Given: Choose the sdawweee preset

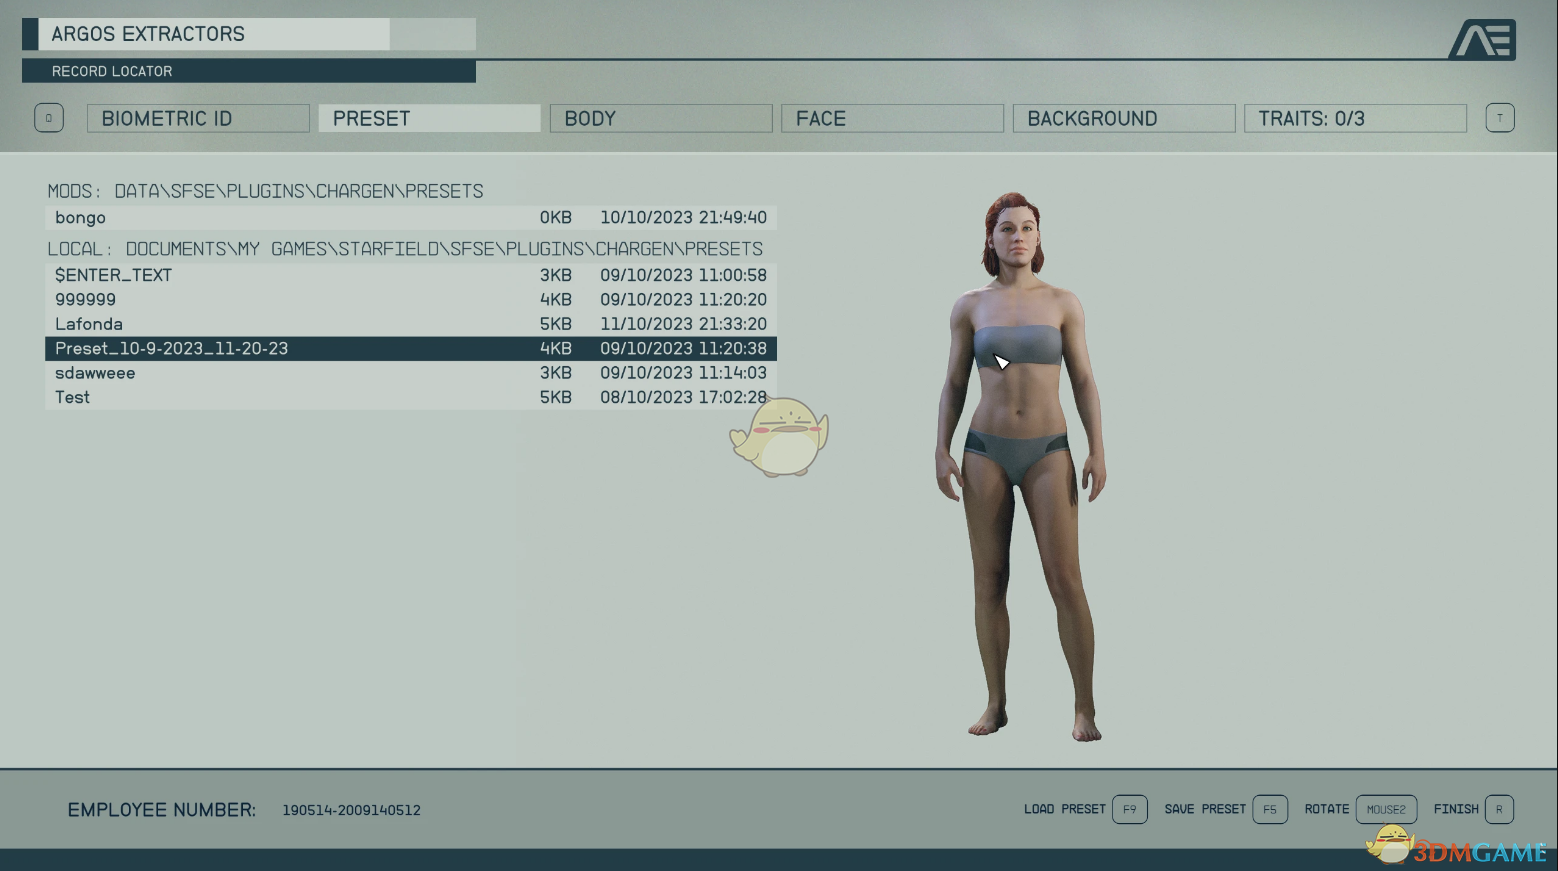Looking at the screenshot, I should pyautogui.click(x=411, y=373).
